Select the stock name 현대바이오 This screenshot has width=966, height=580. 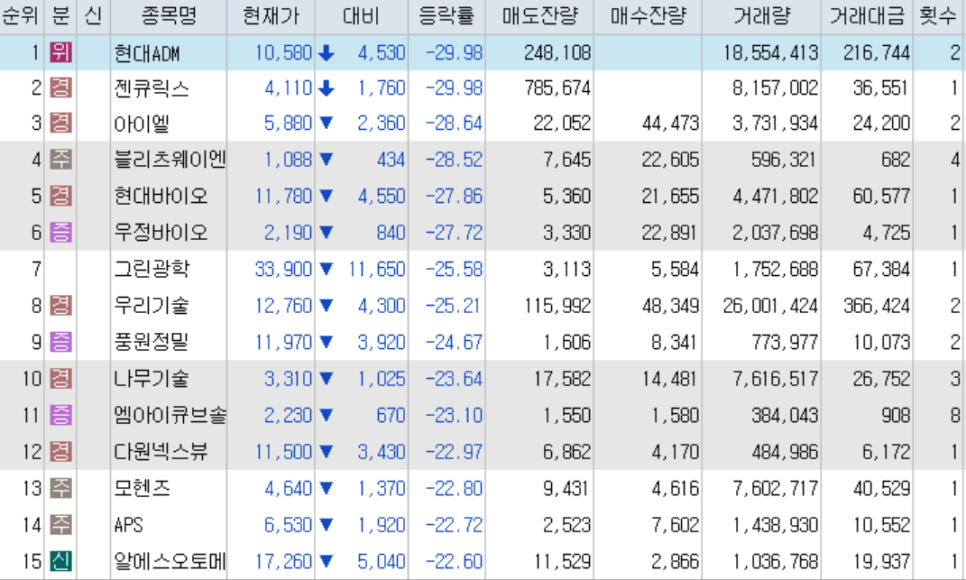coord(161,197)
